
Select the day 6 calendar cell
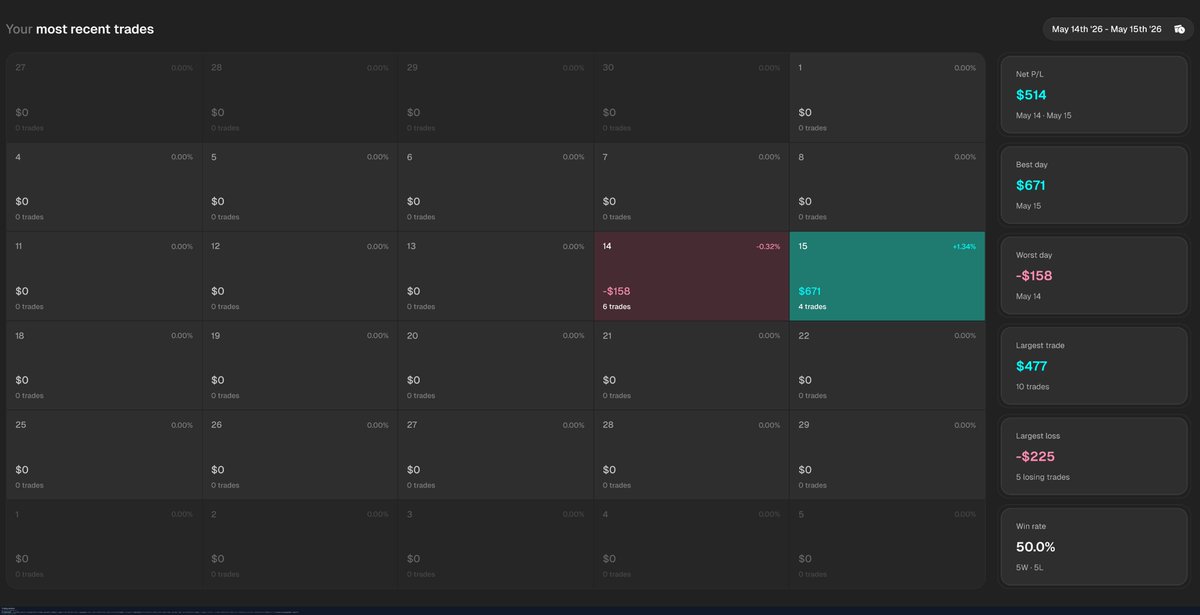coord(496,187)
